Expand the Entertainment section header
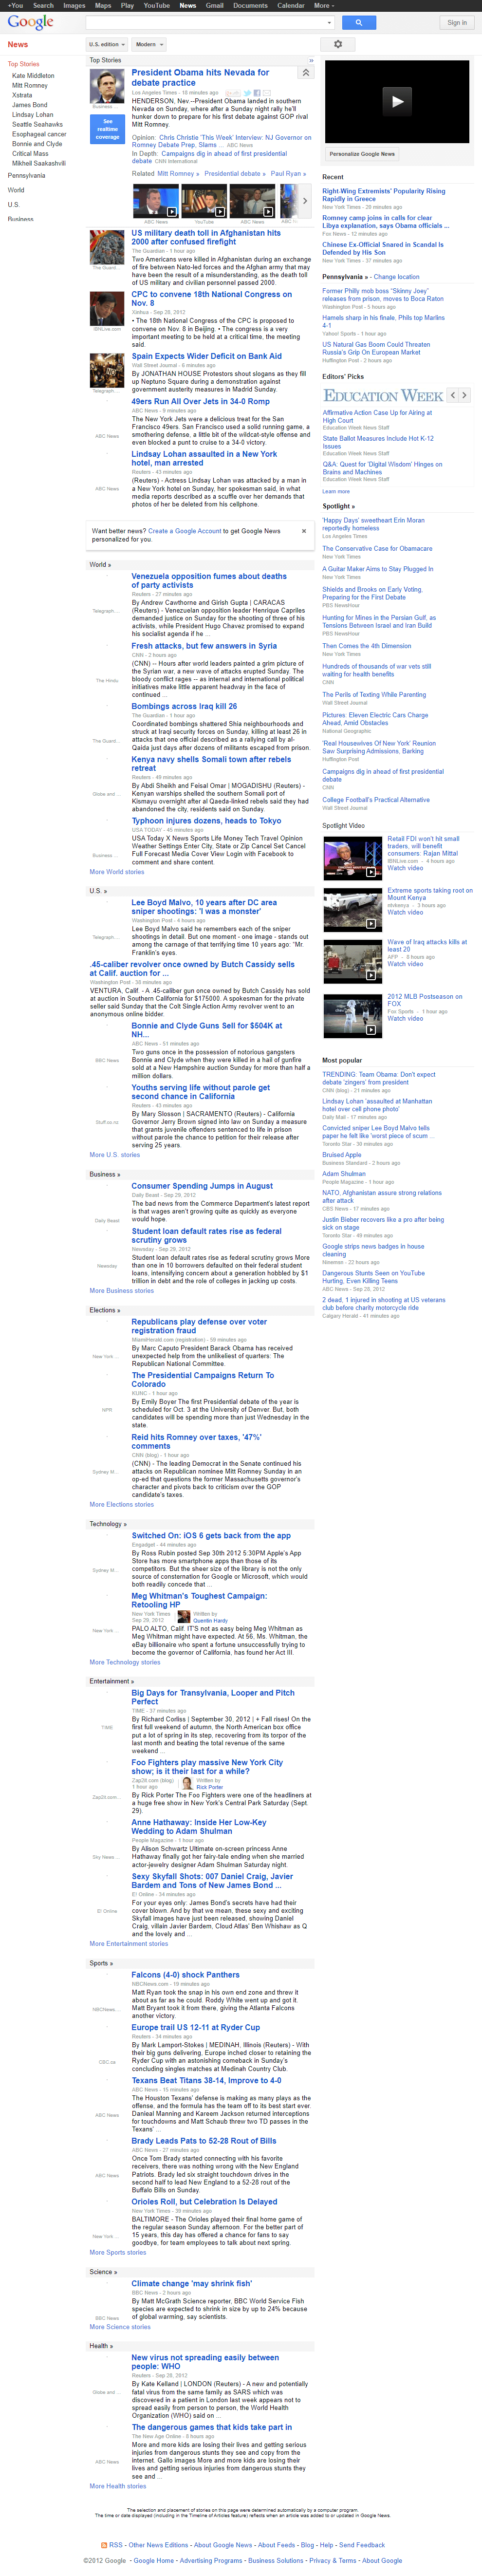482x2576 pixels. pos(112,1681)
